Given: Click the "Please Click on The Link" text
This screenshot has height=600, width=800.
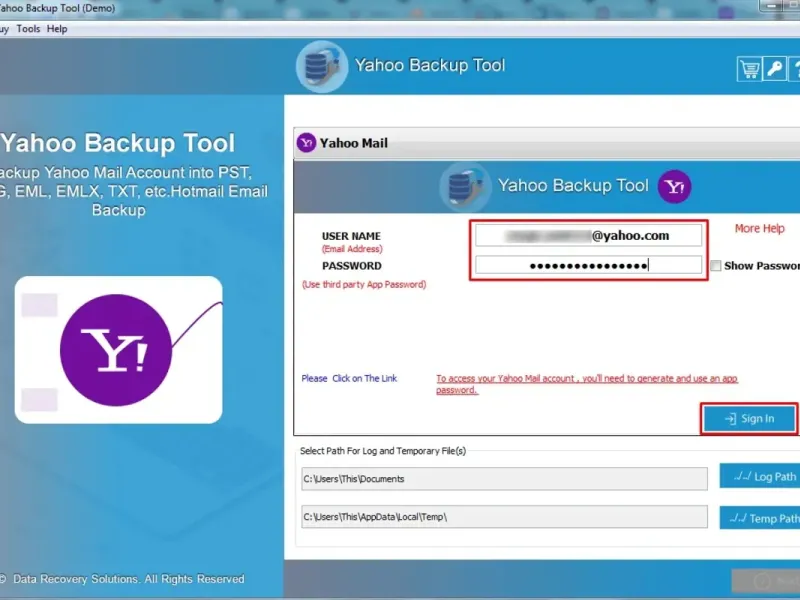Looking at the screenshot, I should (x=349, y=379).
